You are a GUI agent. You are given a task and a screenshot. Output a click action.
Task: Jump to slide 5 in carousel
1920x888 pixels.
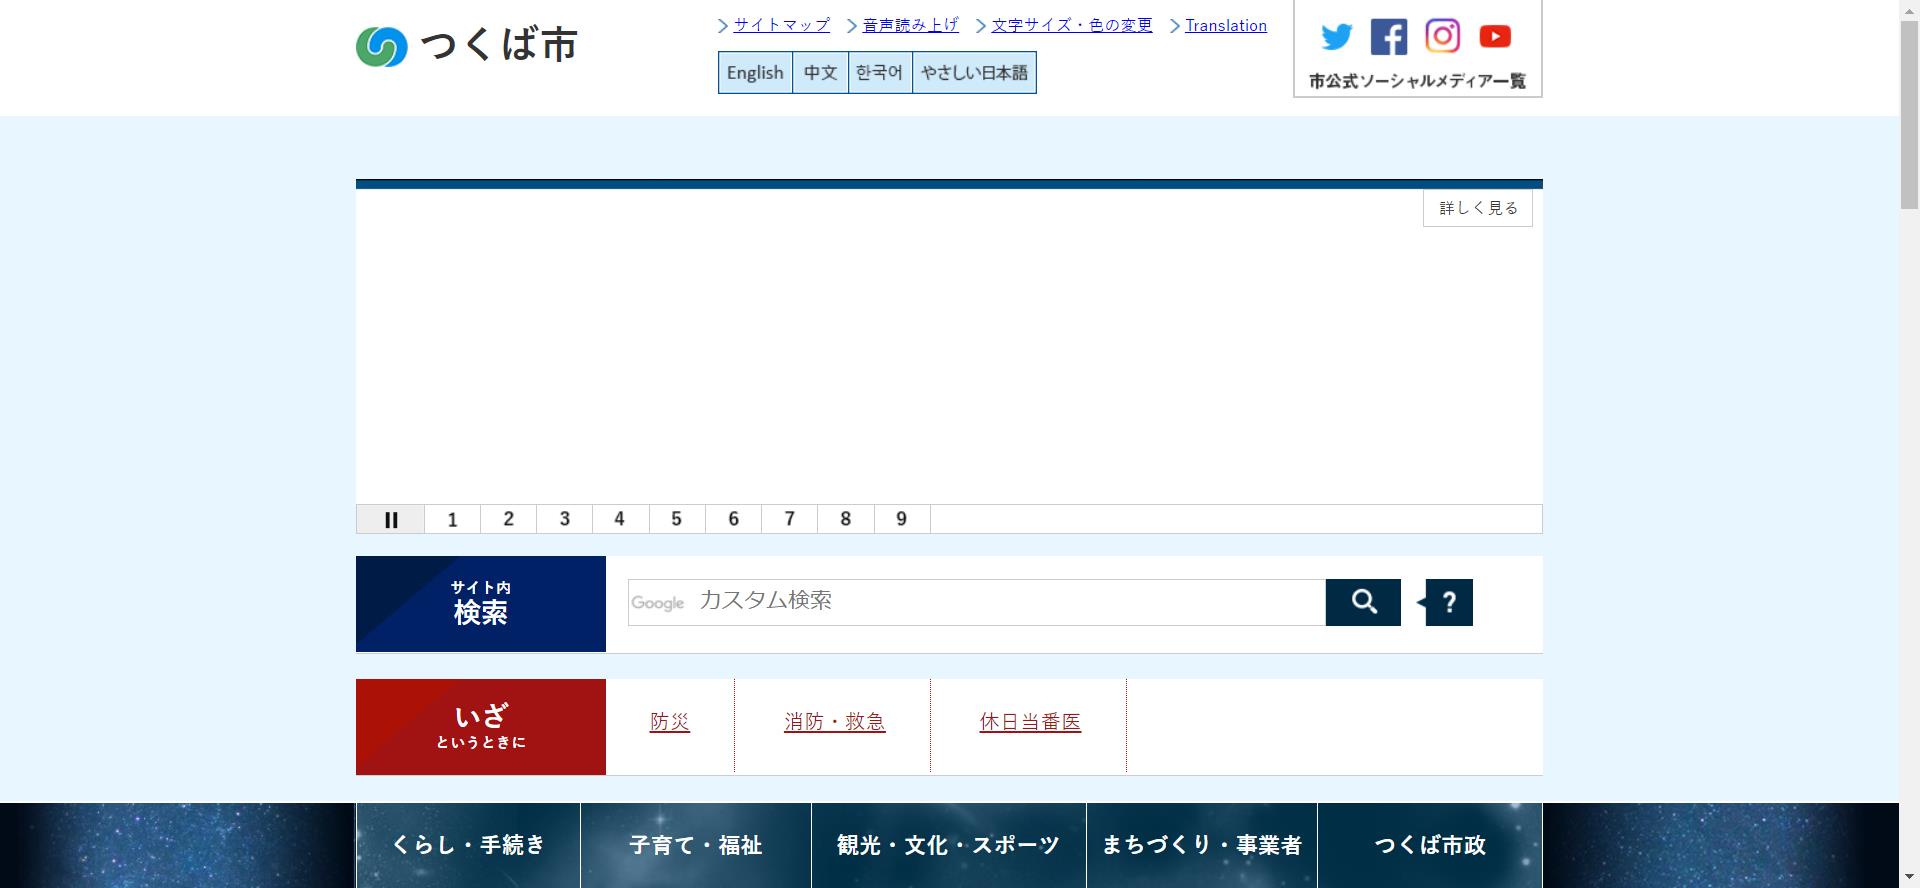point(676,519)
